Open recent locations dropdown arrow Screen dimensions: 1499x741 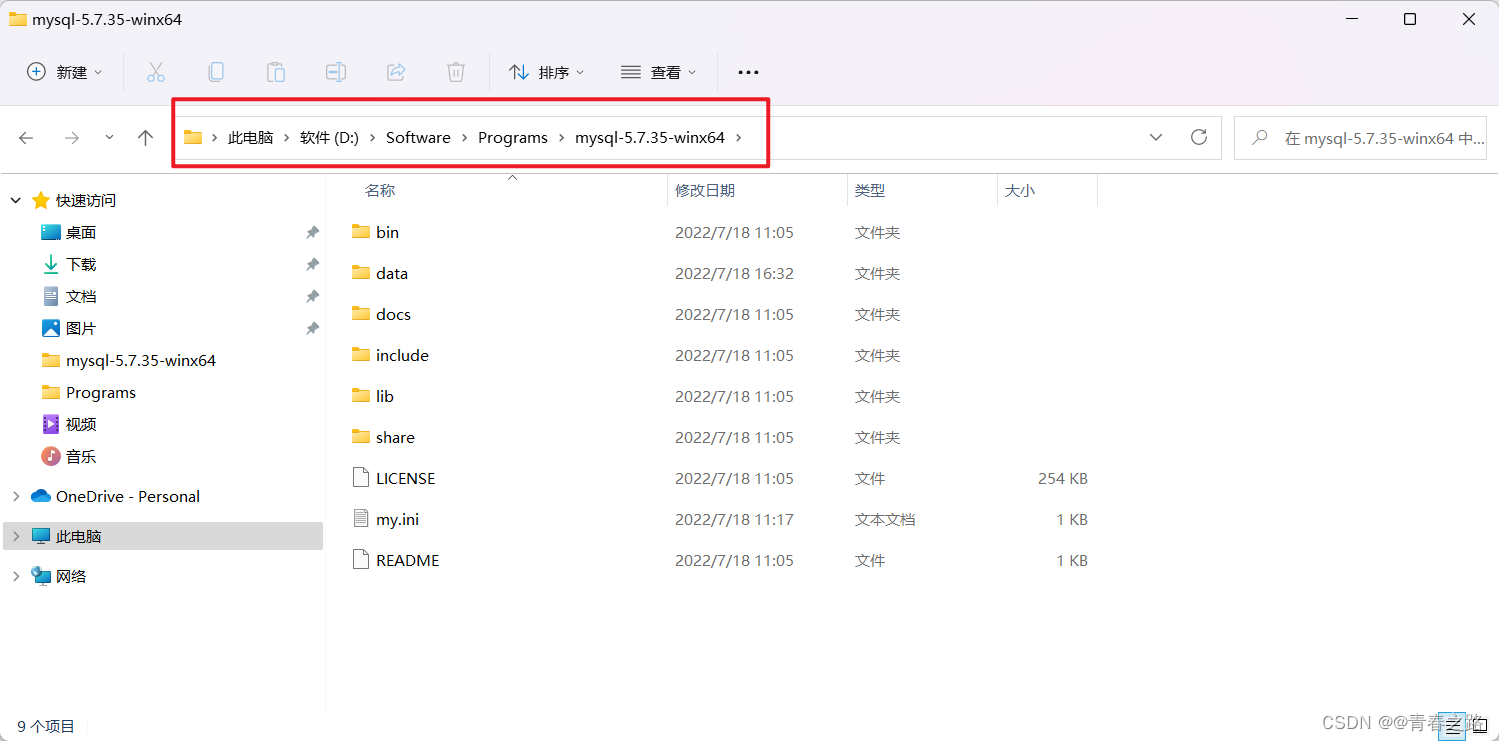click(x=109, y=138)
